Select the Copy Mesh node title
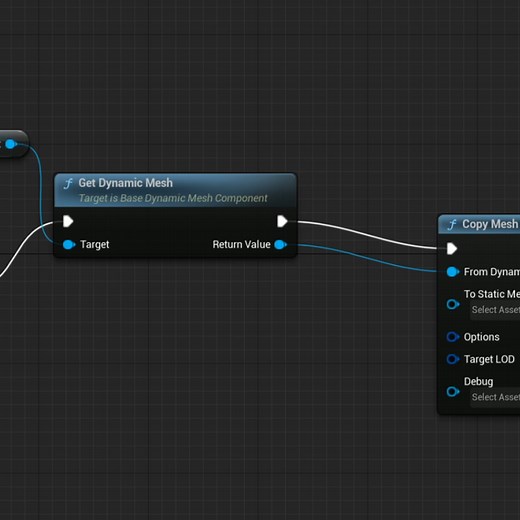520x520 pixels. point(491,224)
